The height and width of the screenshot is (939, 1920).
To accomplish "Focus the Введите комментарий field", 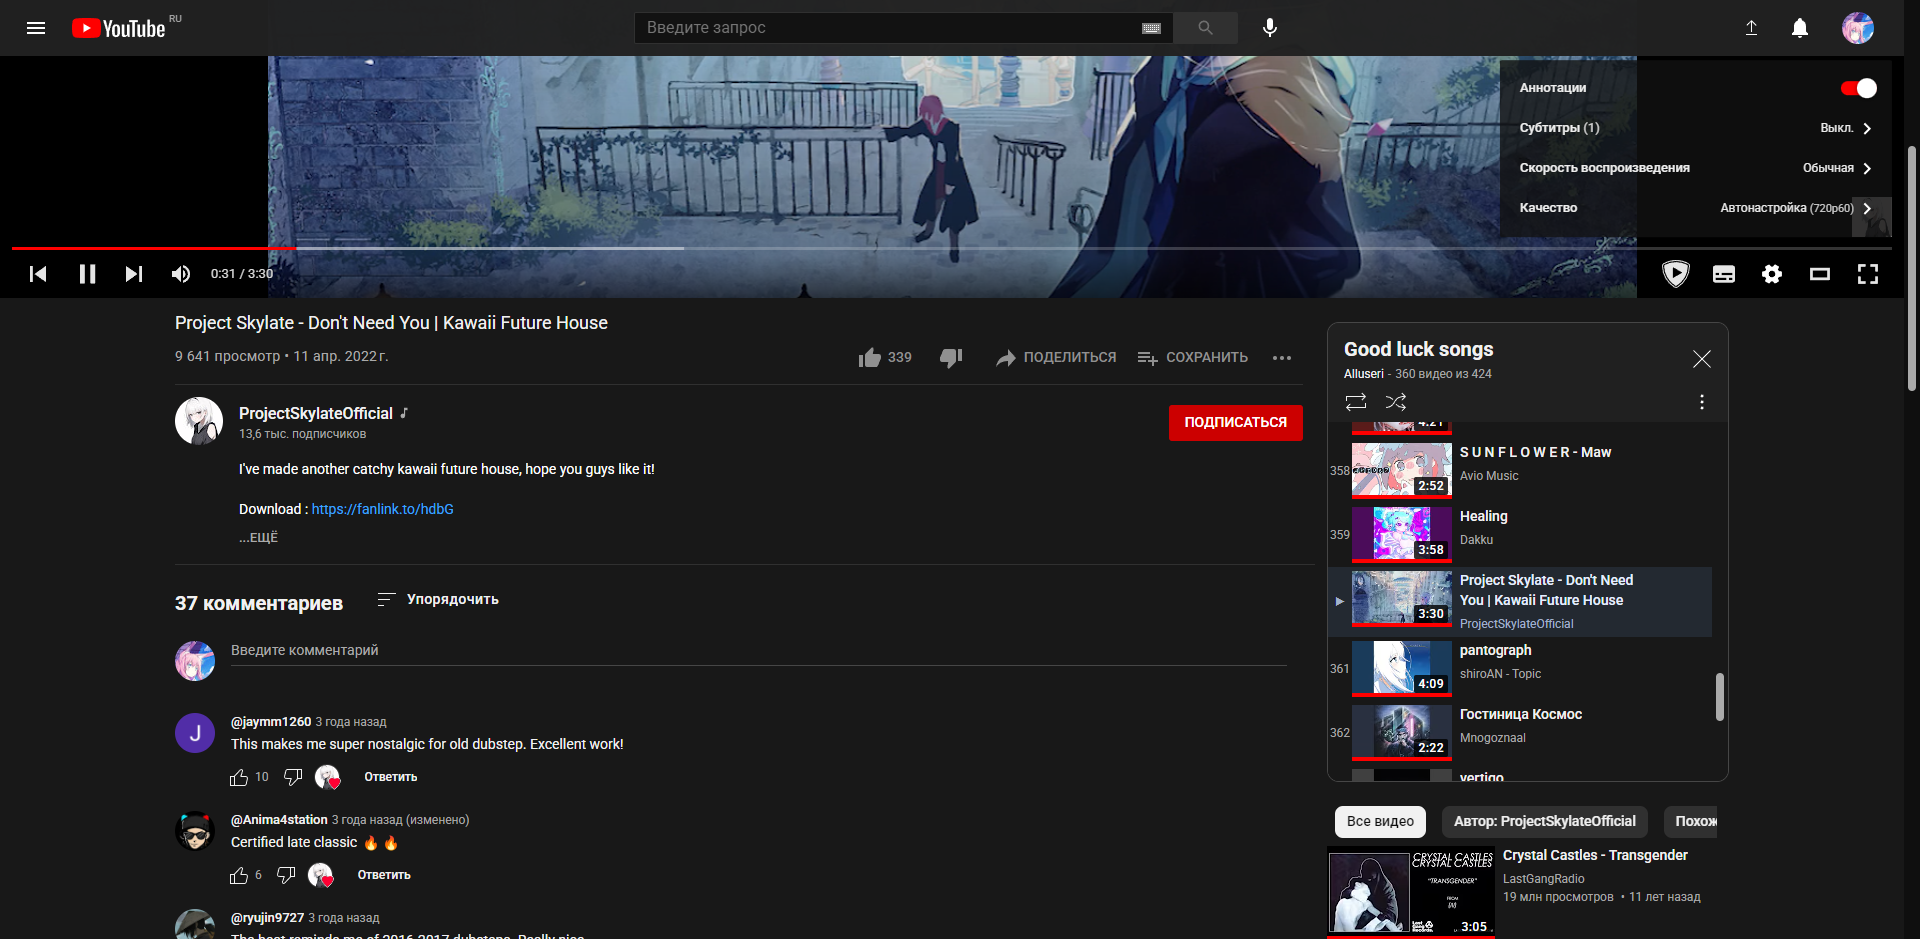I will (x=758, y=651).
